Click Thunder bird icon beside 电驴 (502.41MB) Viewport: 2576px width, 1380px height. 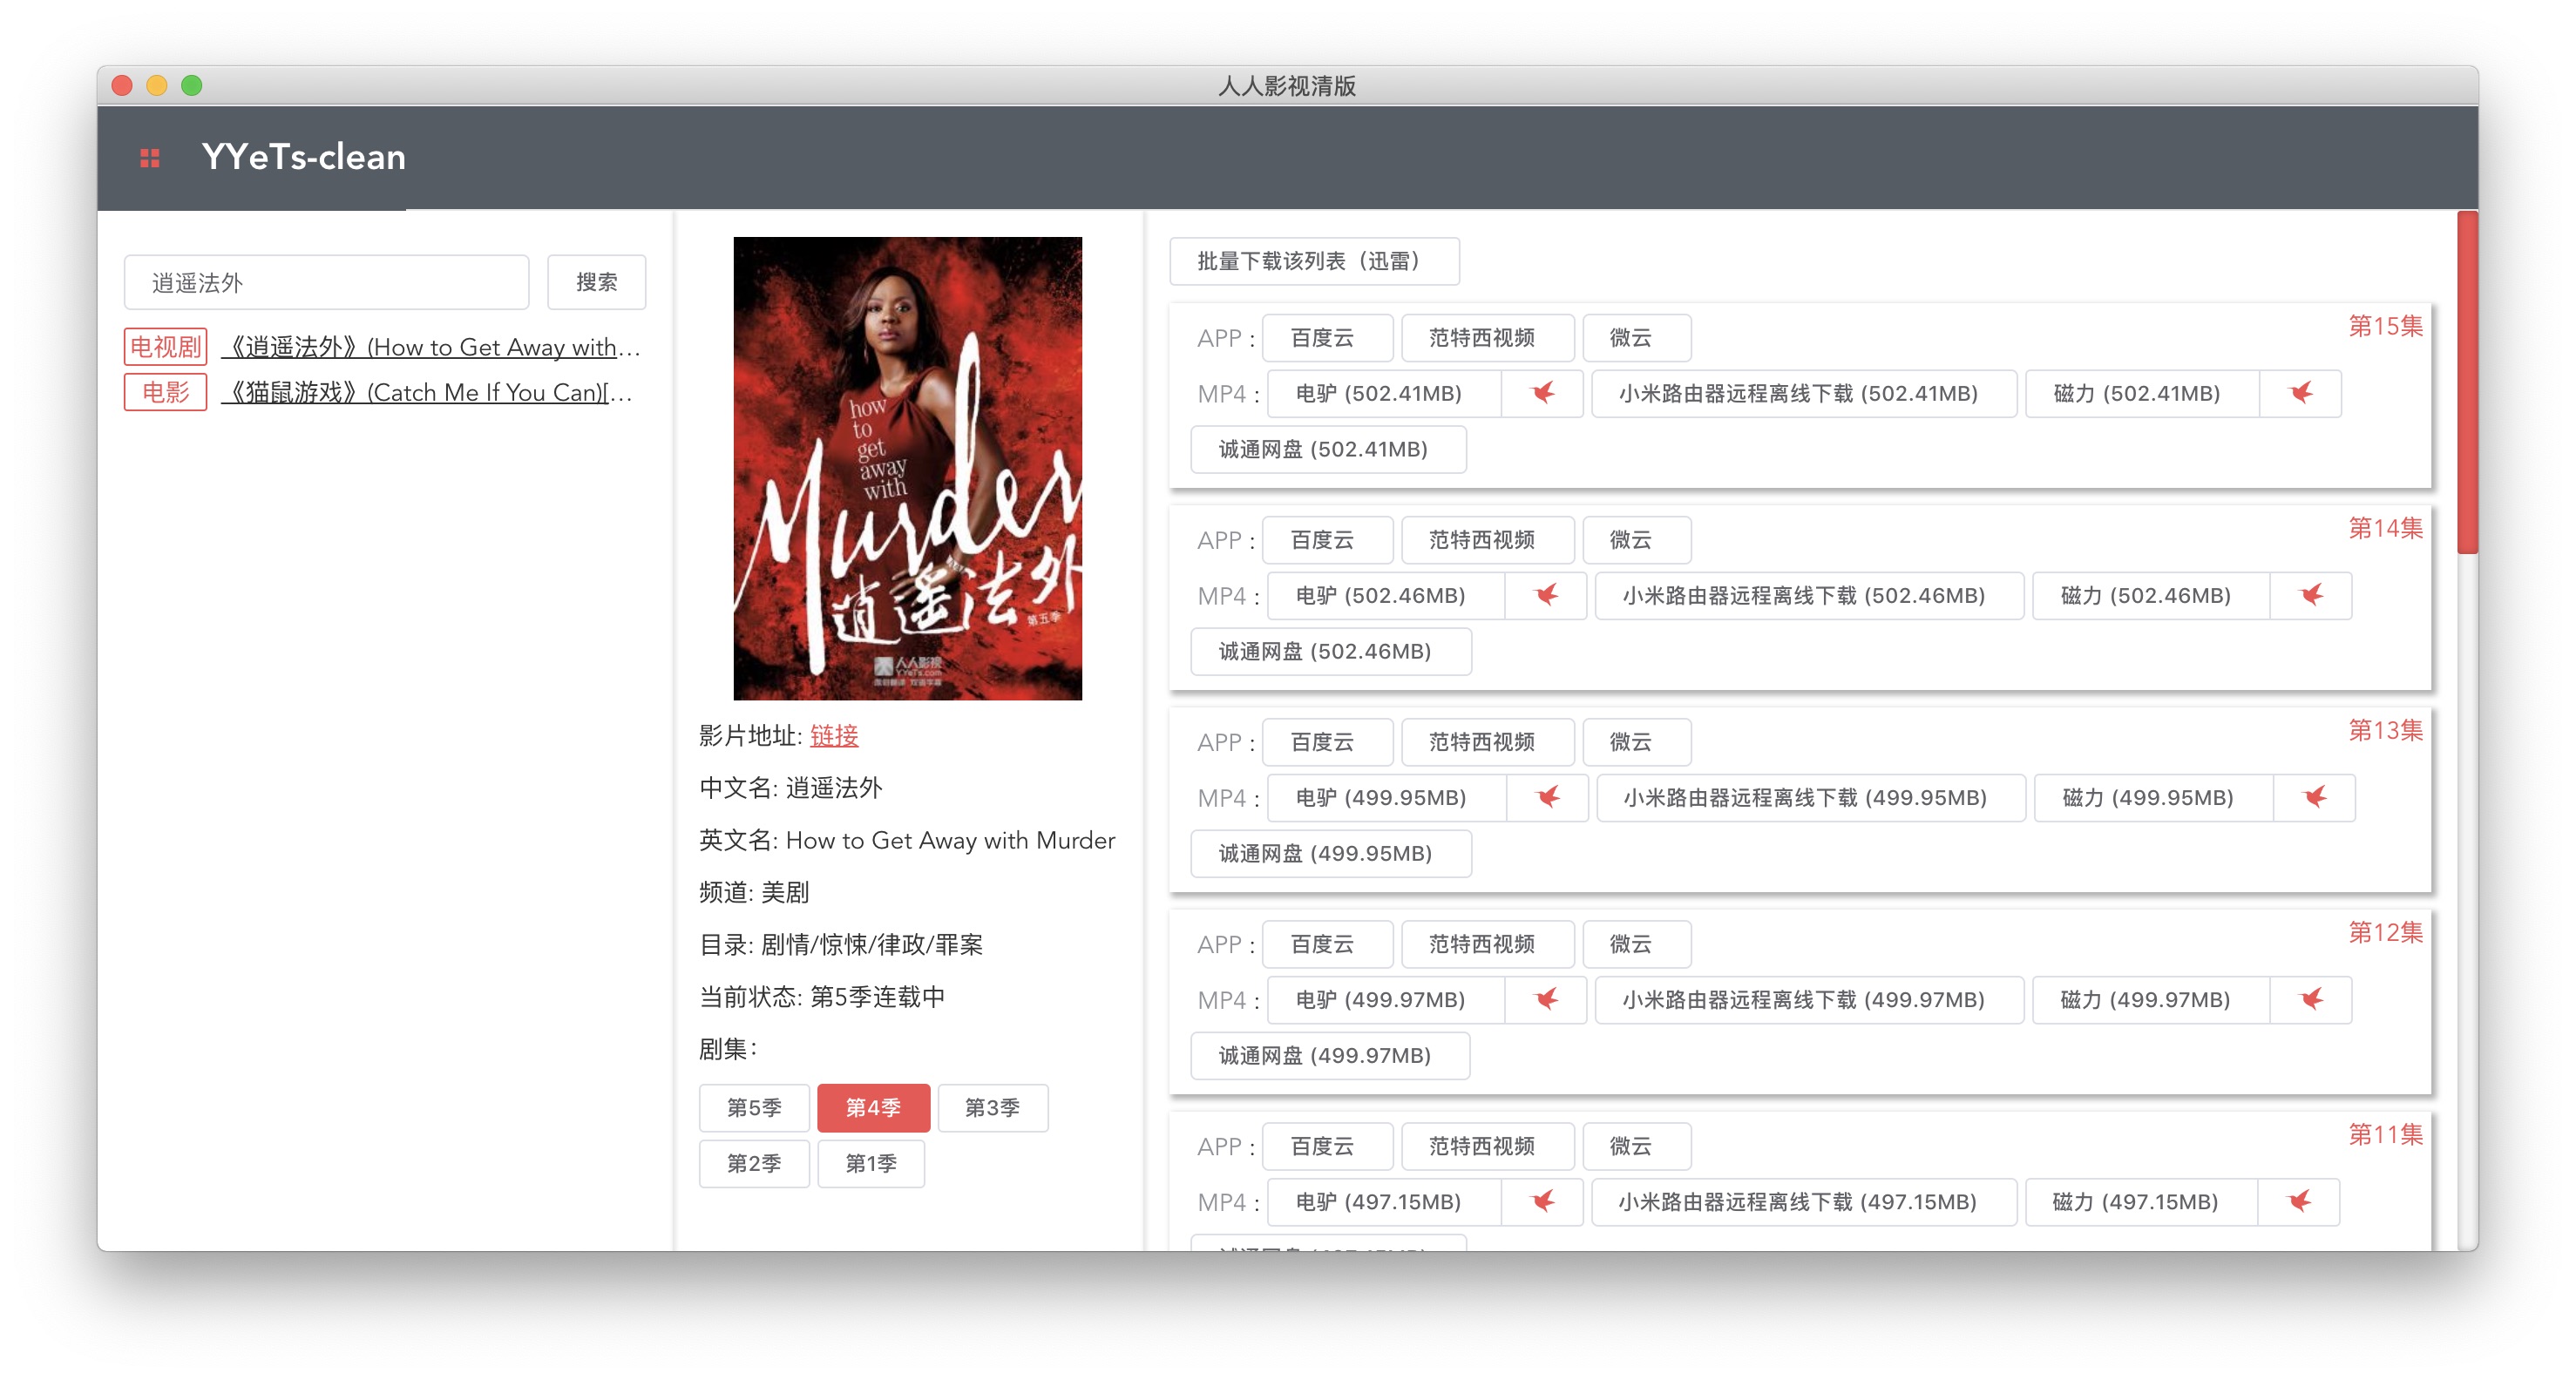tap(1542, 393)
